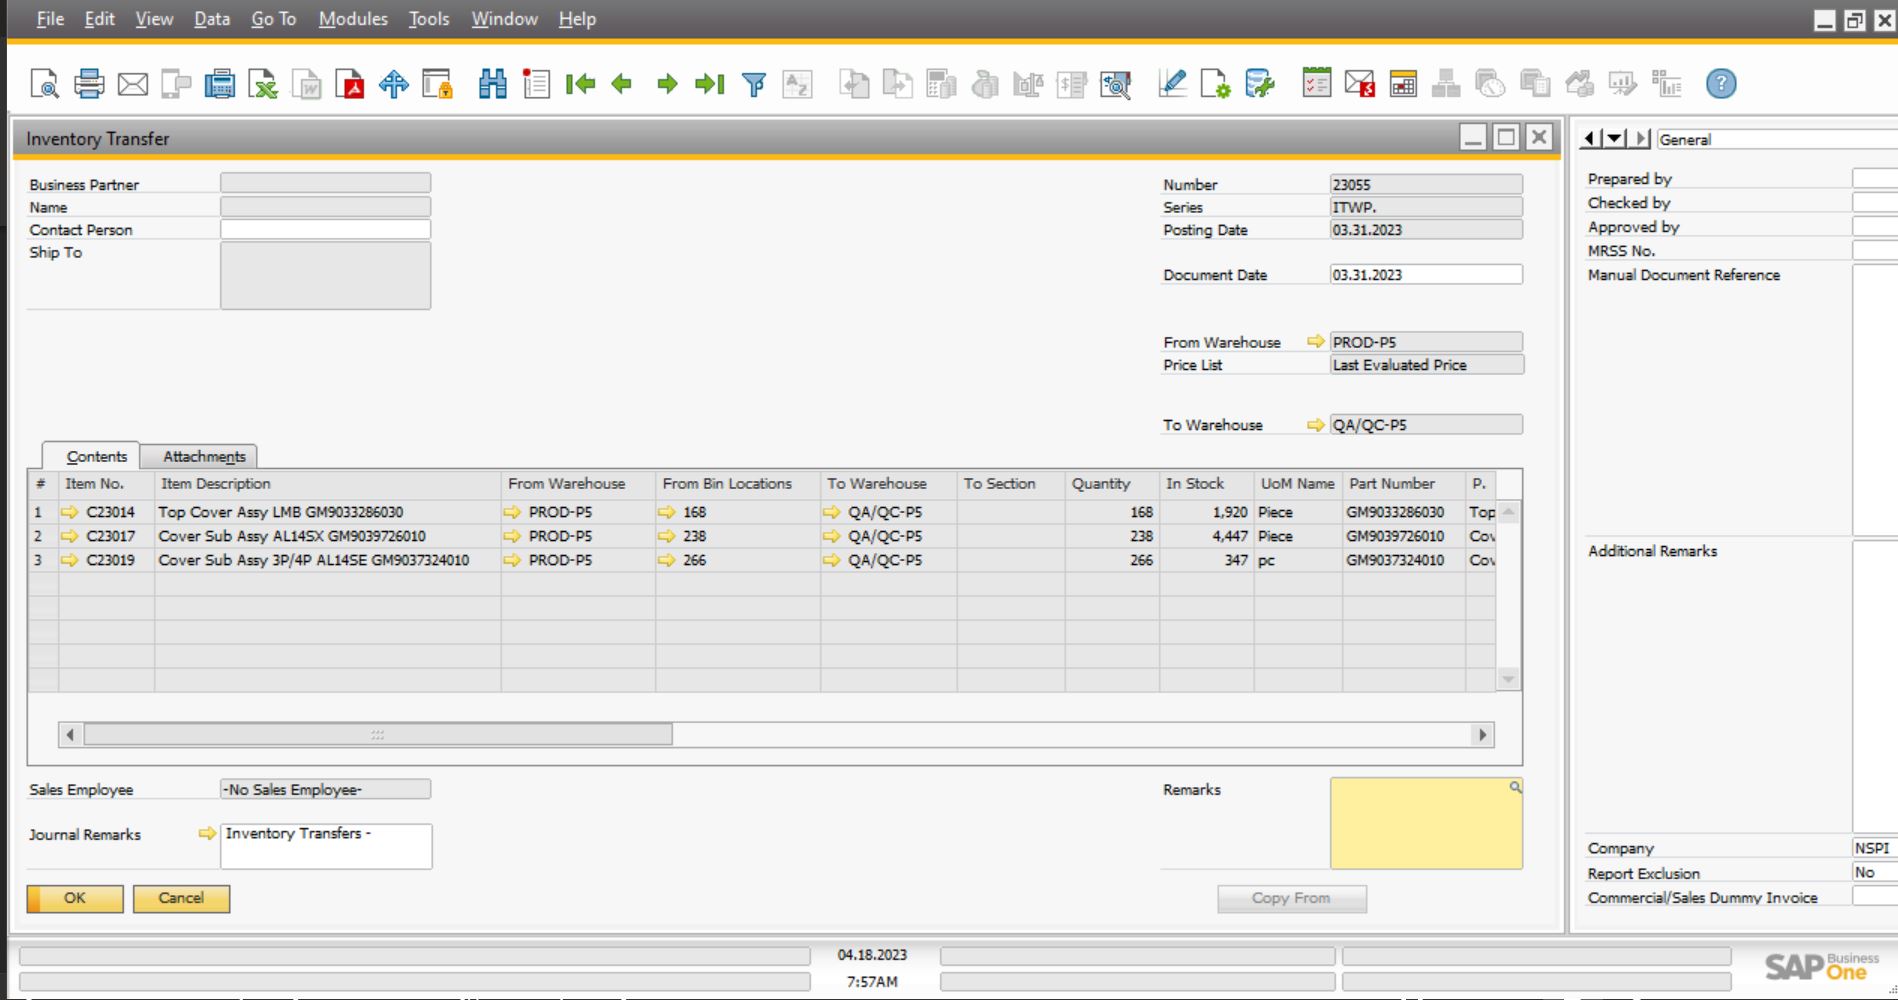Click the Journal Remarks text field

(327, 846)
